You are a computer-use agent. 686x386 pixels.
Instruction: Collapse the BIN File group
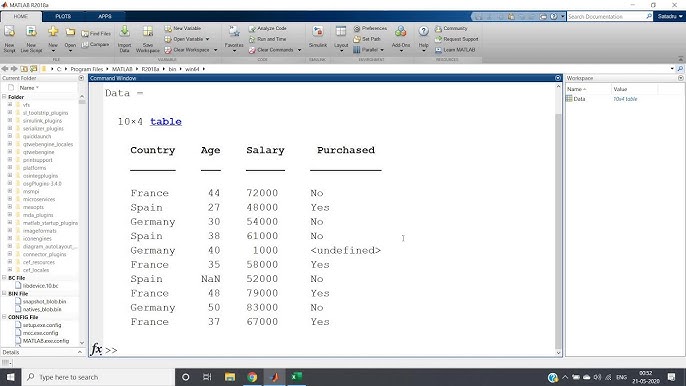pyautogui.click(x=4, y=294)
